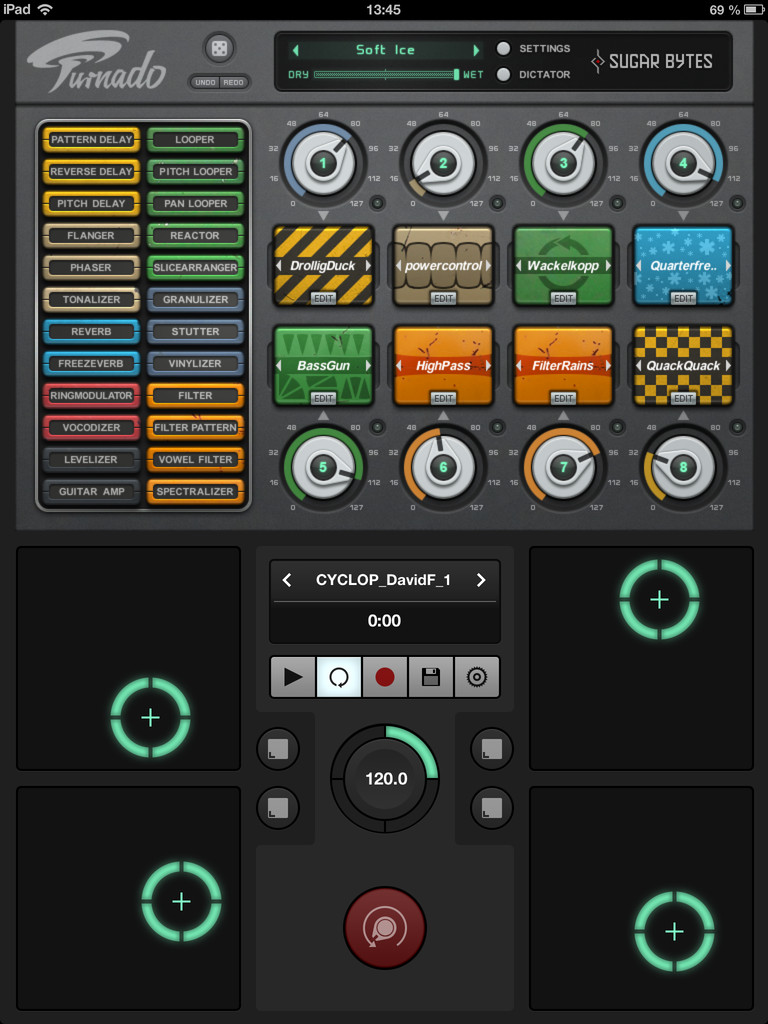Toggle the SETTINGS radio button

pyautogui.click(x=503, y=48)
